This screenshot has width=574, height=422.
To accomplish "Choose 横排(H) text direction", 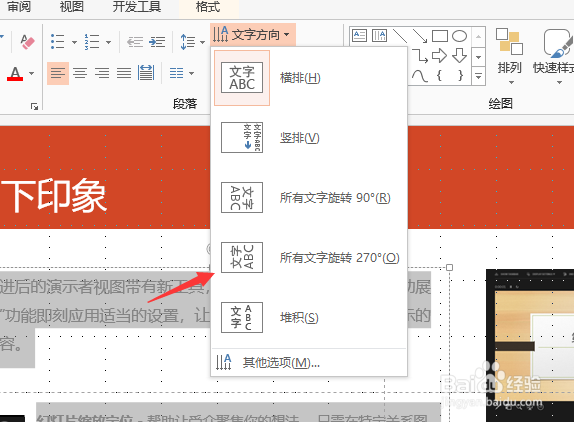I will [309, 78].
